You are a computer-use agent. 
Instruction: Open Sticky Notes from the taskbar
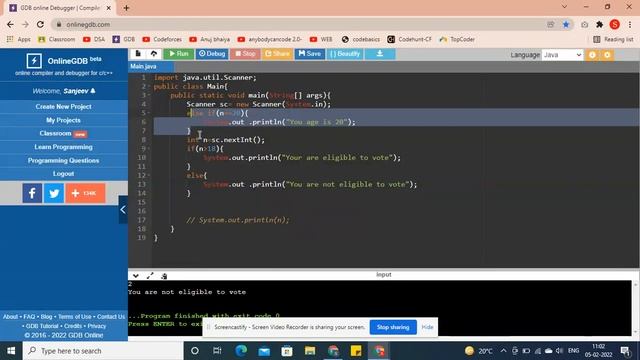pyautogui.click(x=356, y=351)
